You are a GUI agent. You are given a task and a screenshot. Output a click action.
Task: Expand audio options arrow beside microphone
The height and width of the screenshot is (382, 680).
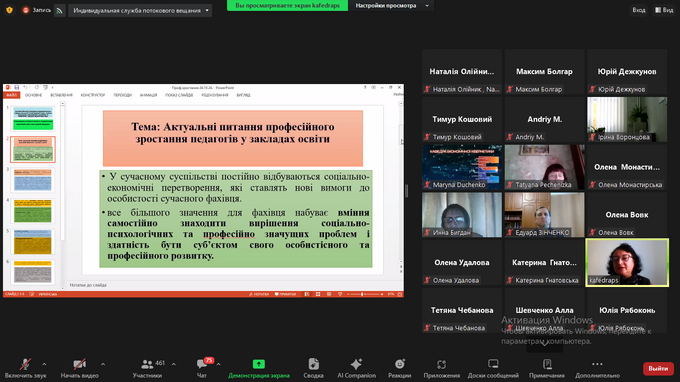pyautogui.click(x=44, y=364)
